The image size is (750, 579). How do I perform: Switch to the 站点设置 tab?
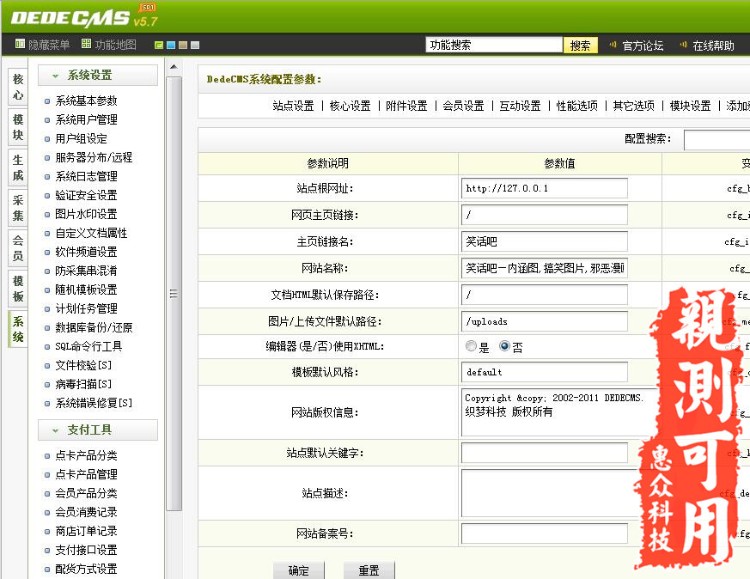[x=293, y=106]
